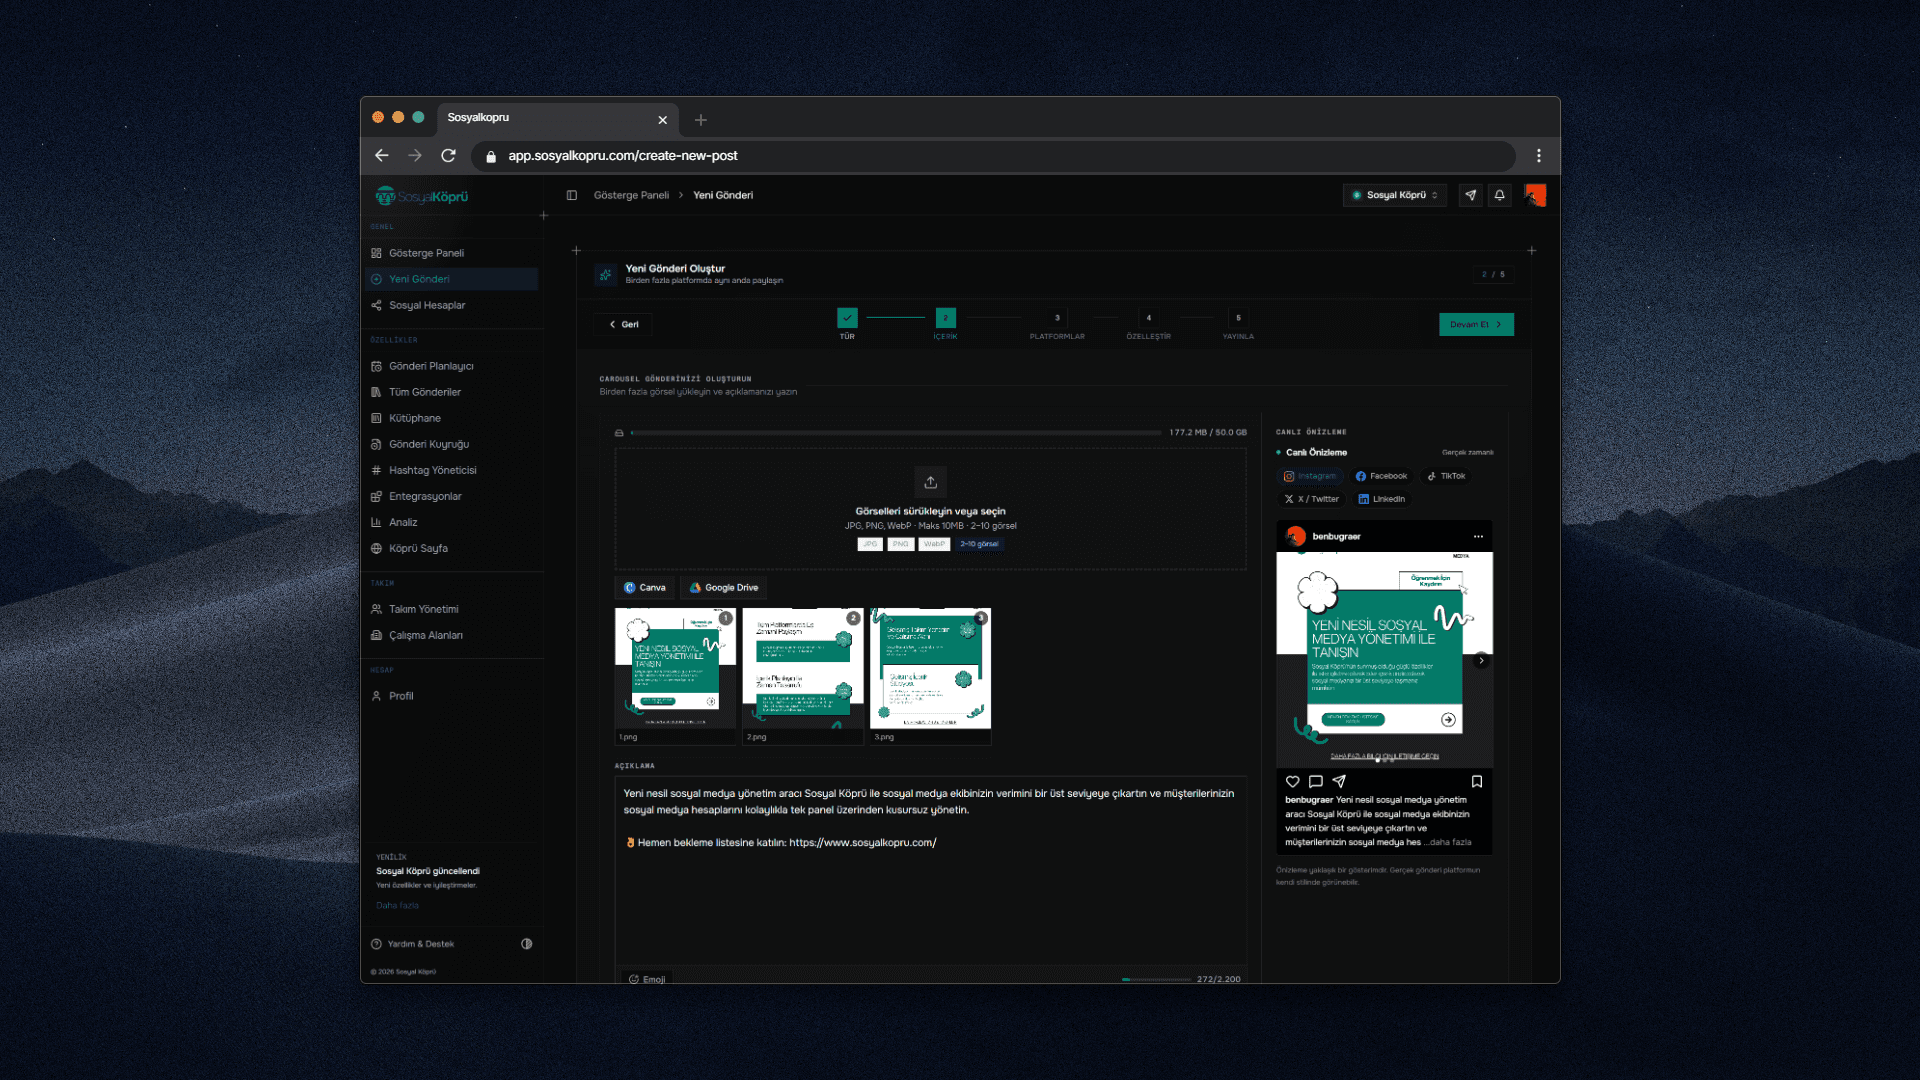Click into the Açıklama caption text area
This screenshot has width=1920, height=1080.
930,870
